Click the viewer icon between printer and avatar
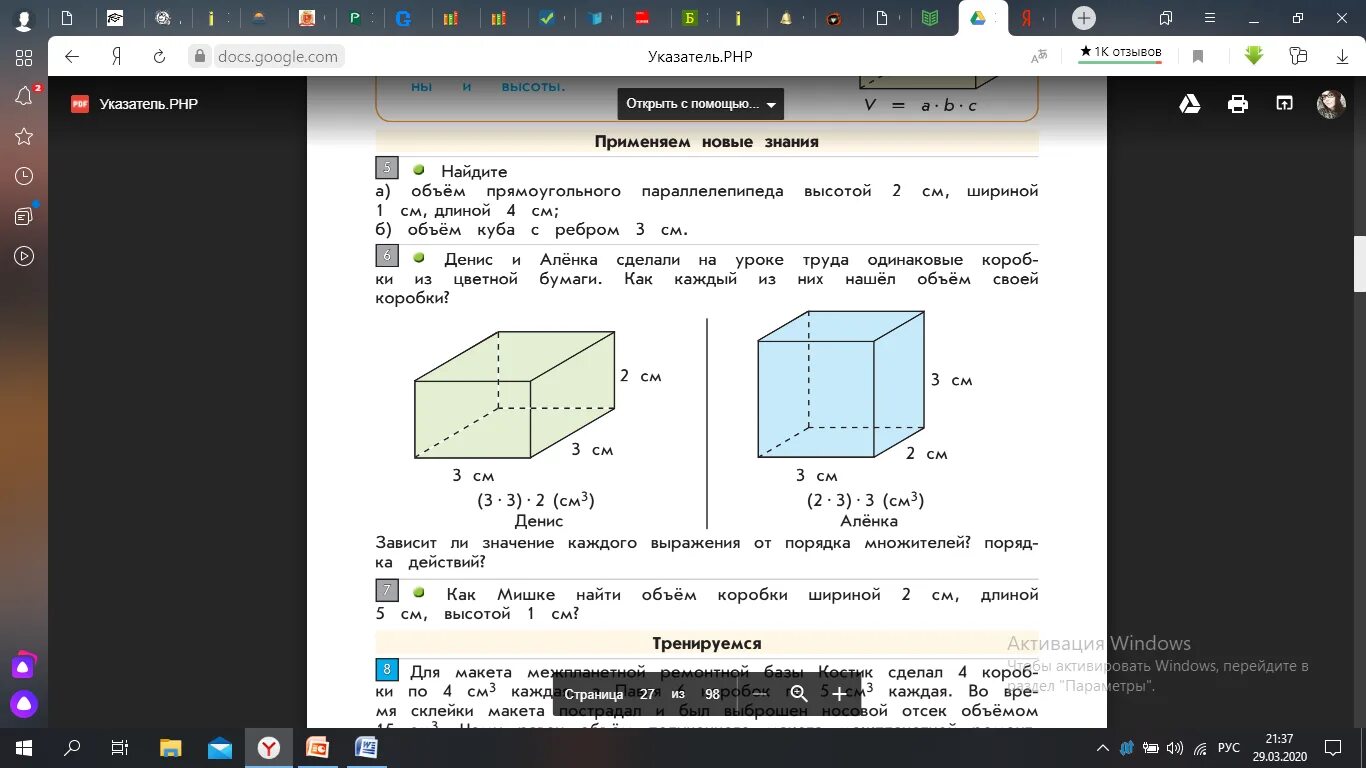Screen dimensions: 1366x768 tap(1284, 104)
